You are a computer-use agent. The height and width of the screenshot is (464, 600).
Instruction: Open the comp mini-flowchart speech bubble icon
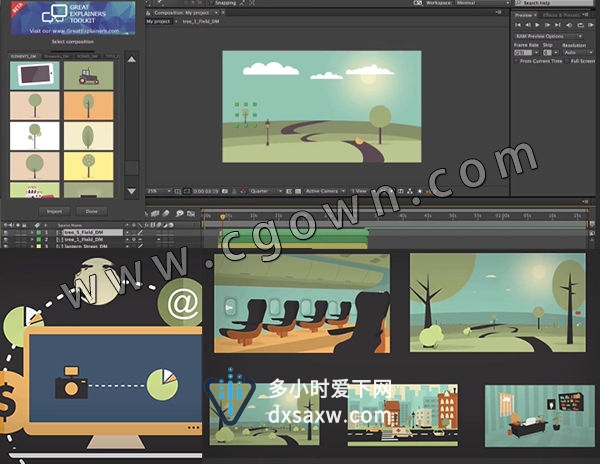179,213
